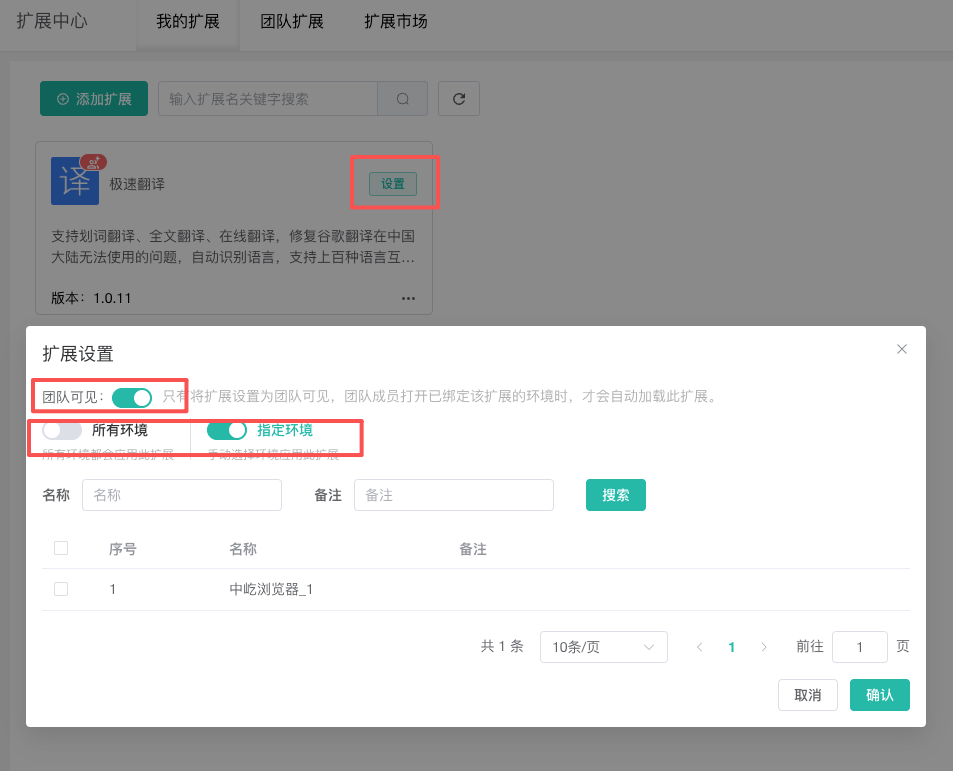Click the search magnifier icon button
Screen dimensions: 953x771
[403, 99]
